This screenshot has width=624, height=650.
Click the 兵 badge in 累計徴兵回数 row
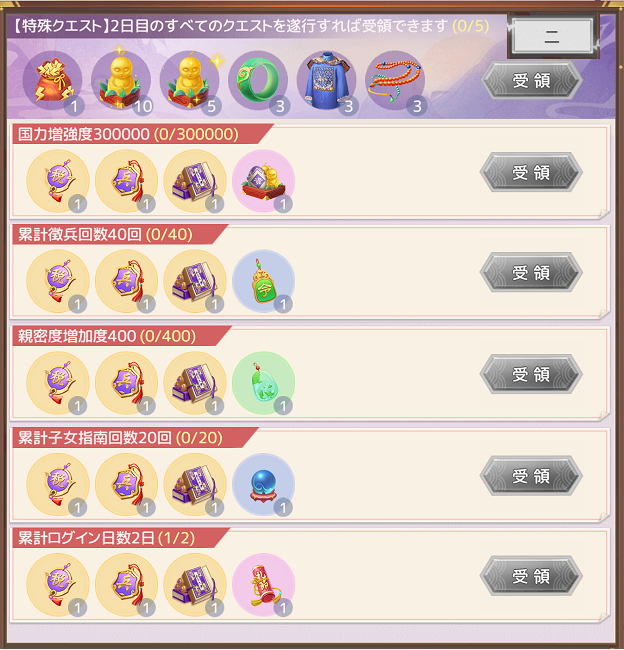tap(126, 281)
